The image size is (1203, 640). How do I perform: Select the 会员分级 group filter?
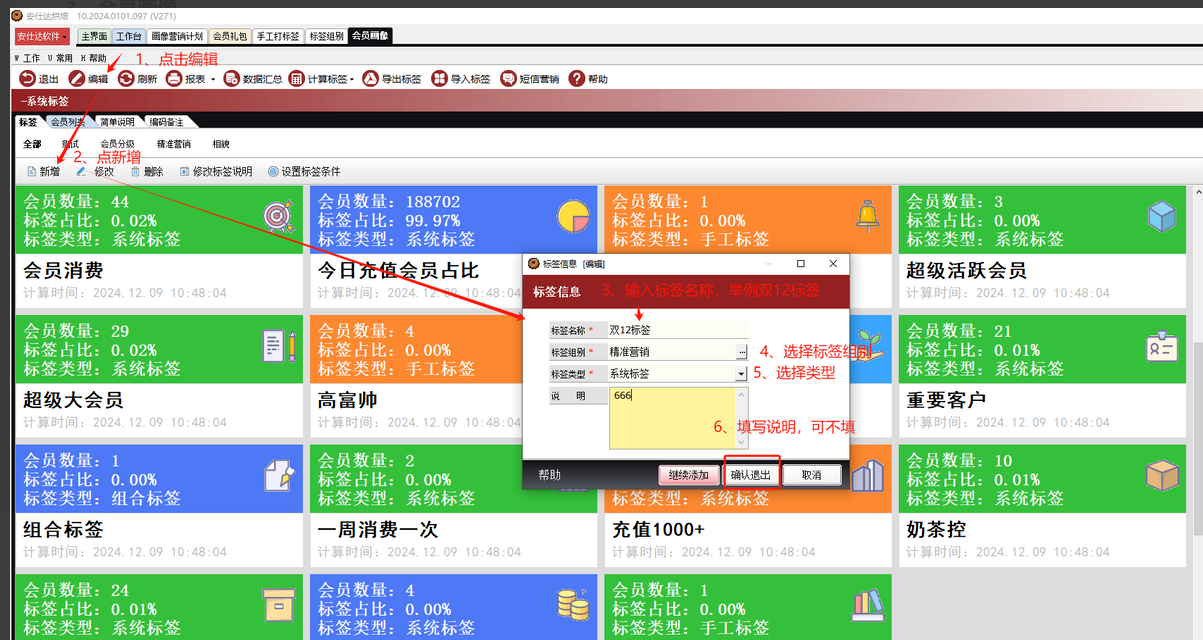(117, 144)
